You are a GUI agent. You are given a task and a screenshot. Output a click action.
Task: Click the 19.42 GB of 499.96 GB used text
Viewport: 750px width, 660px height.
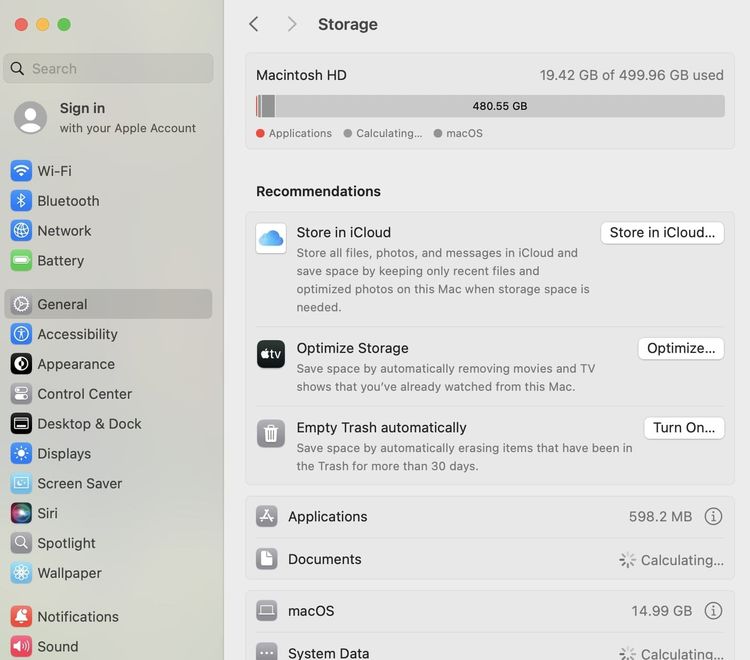tap(631, 75)
